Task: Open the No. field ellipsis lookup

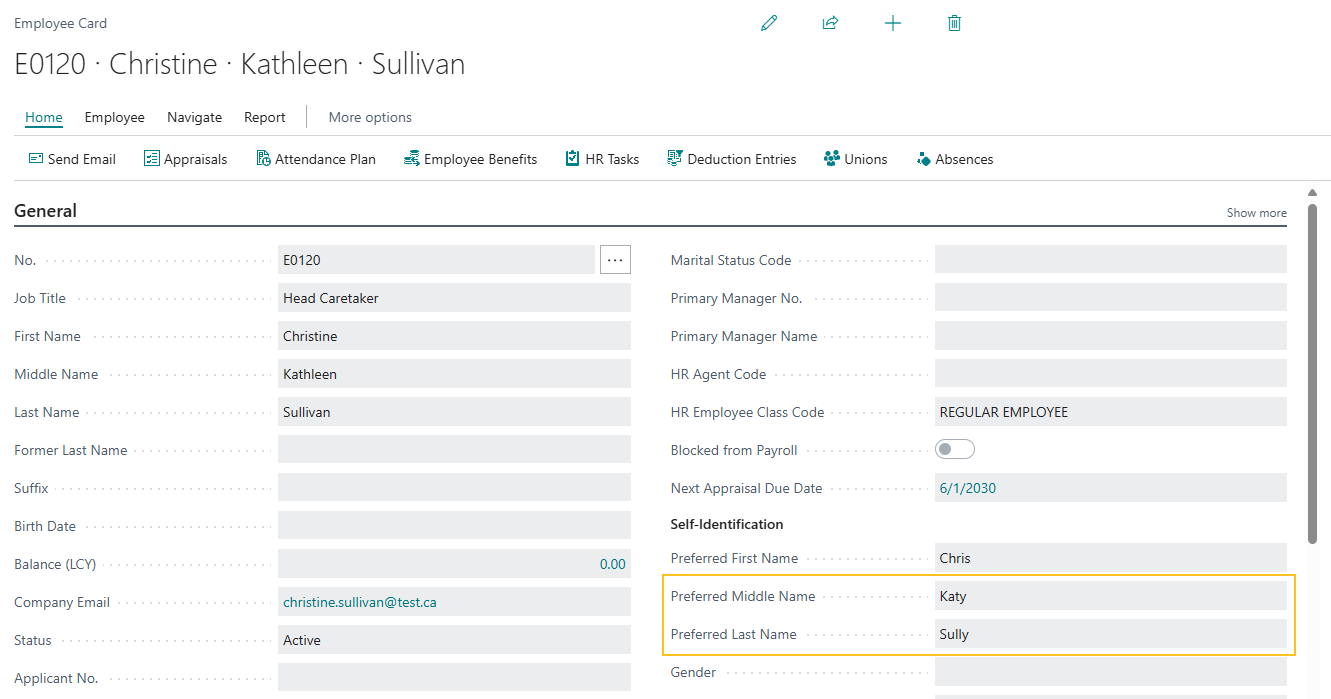Action: pos(615,259)
